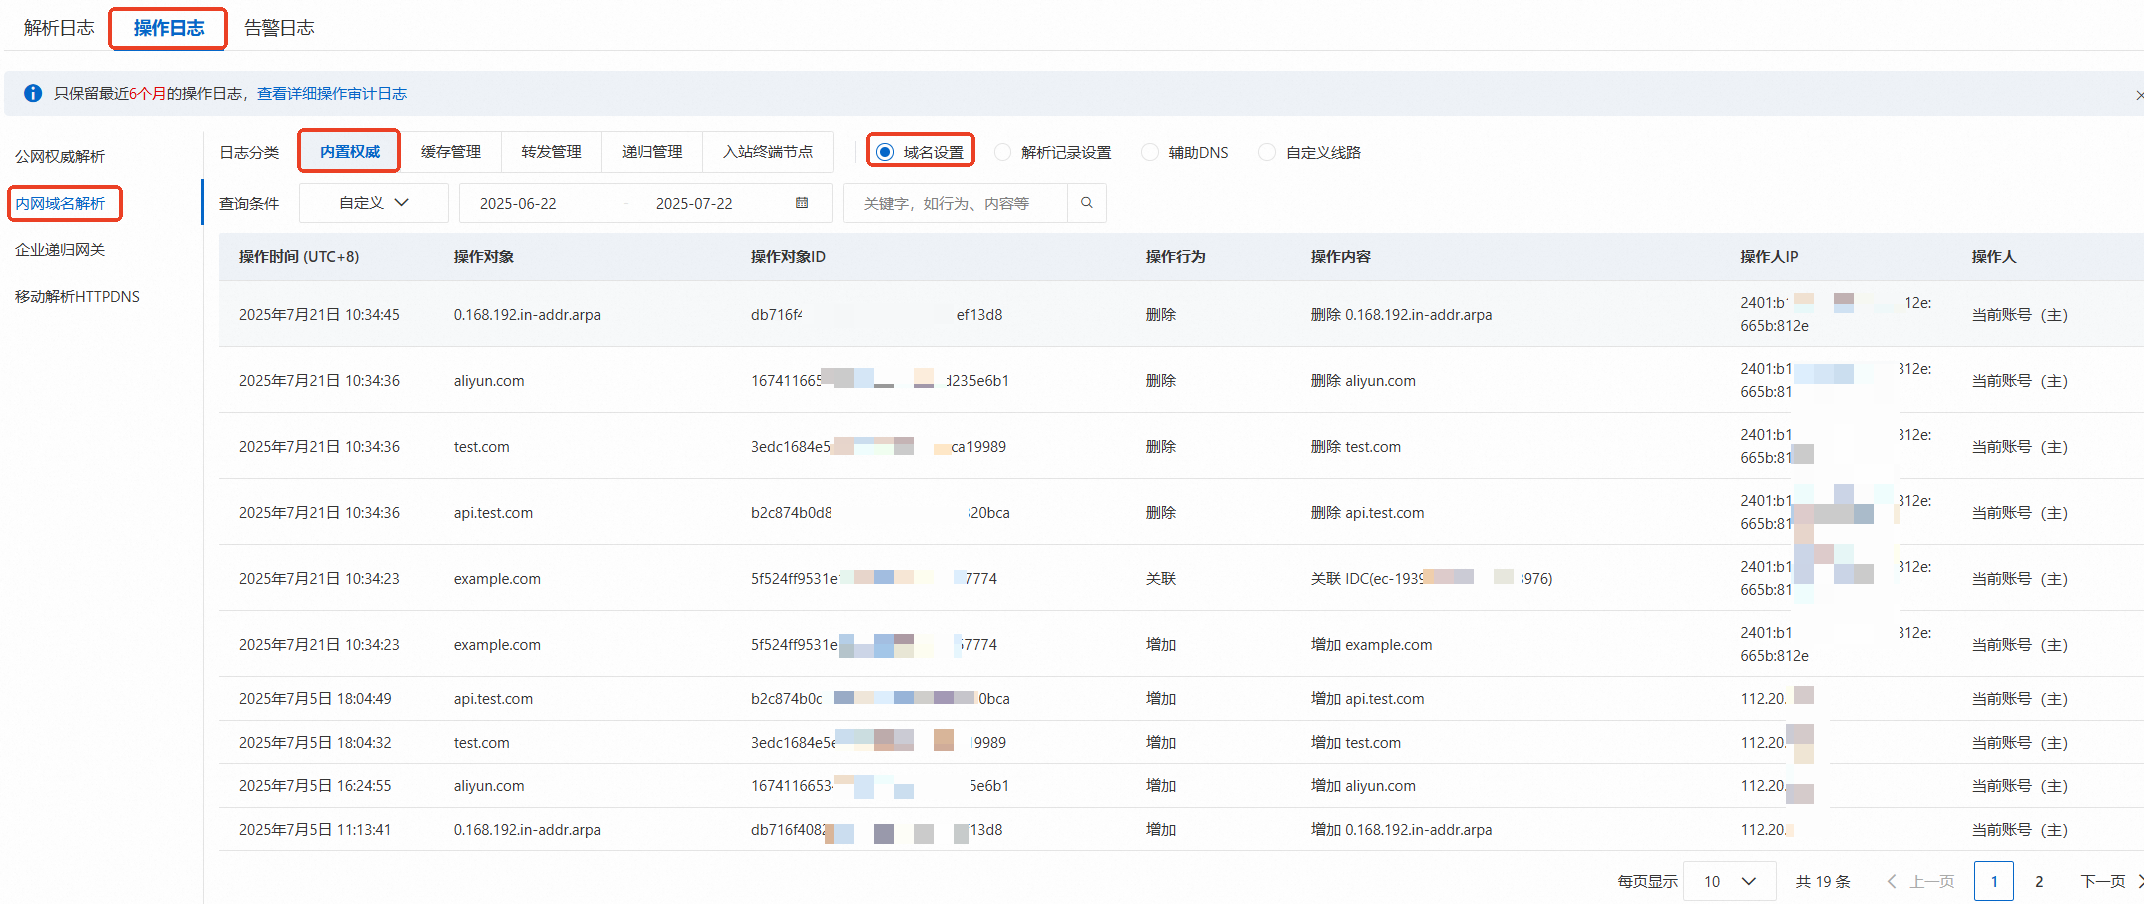The width and height of the screenshot is (2144, 904).
Task: Click the end date field 2025-07-22
Action: pyautogui.click(x=694, y=203)
